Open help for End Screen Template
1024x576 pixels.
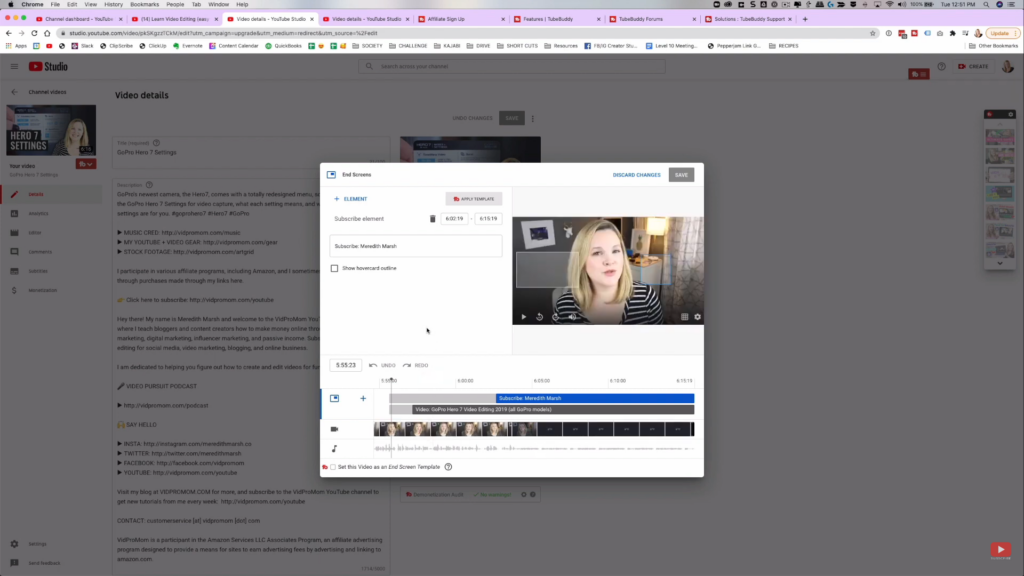tap(448, 467)
